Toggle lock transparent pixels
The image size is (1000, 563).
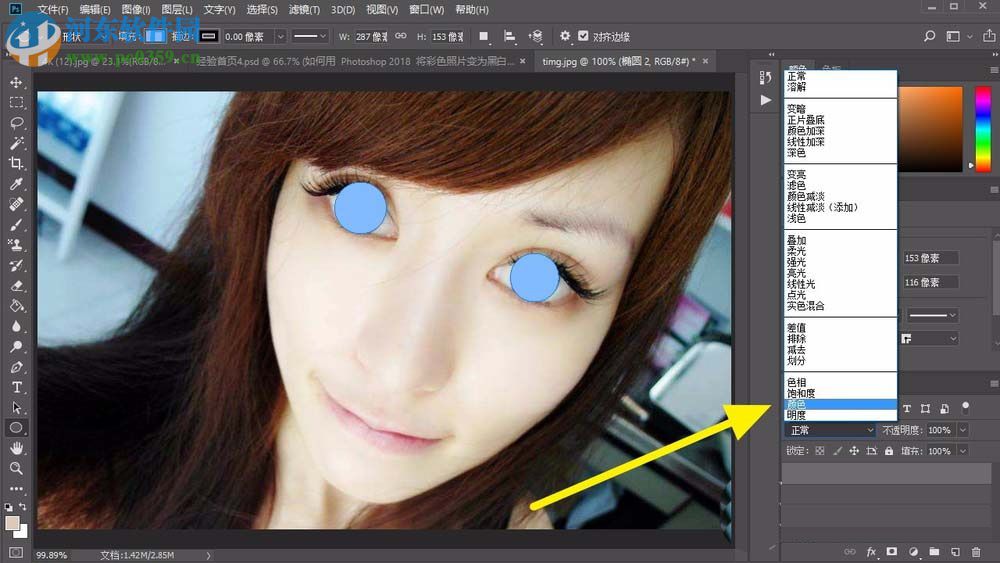tap(820, 451)
